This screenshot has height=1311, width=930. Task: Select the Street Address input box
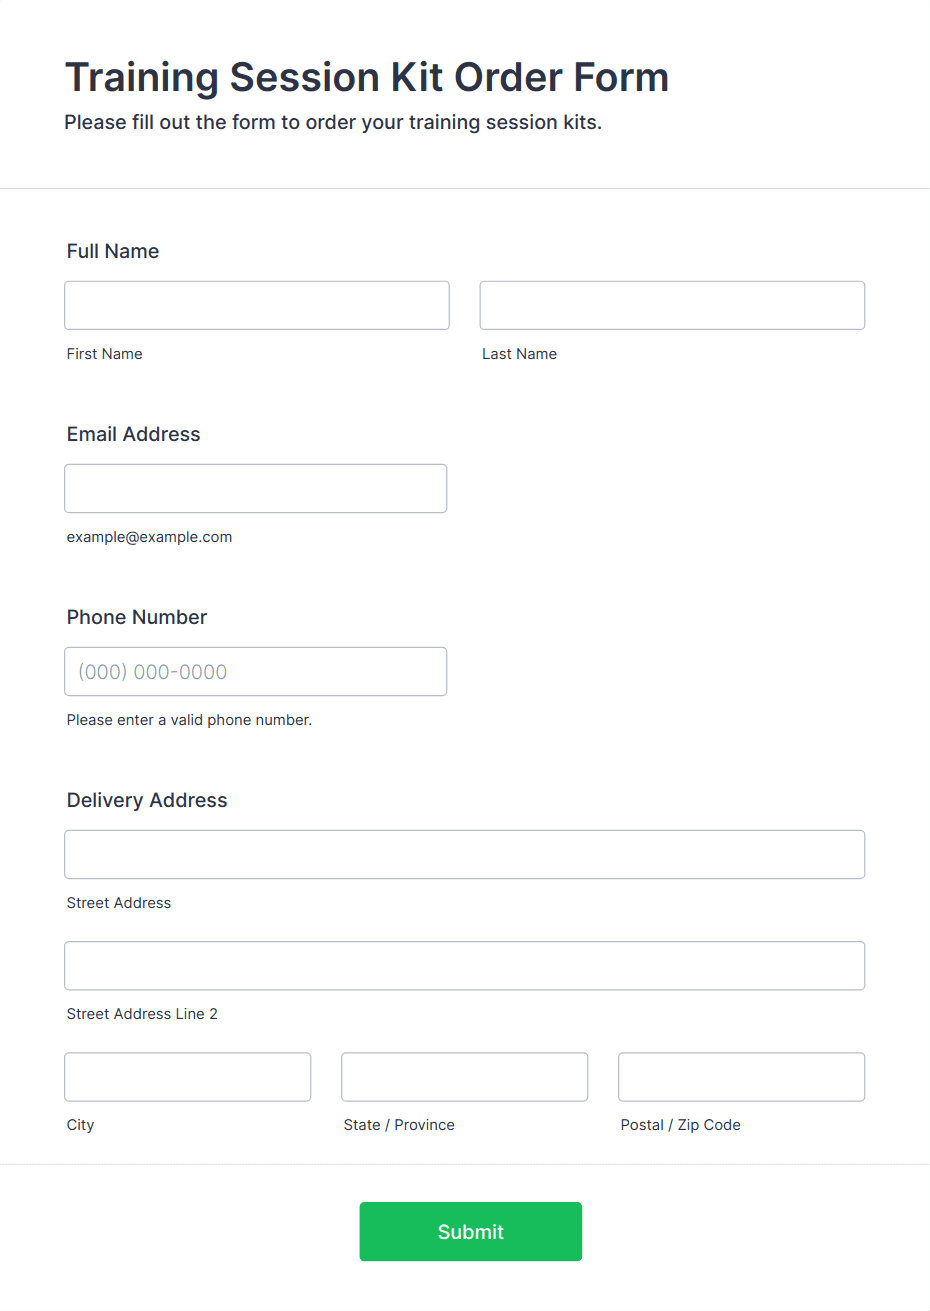tap(465, 854)
